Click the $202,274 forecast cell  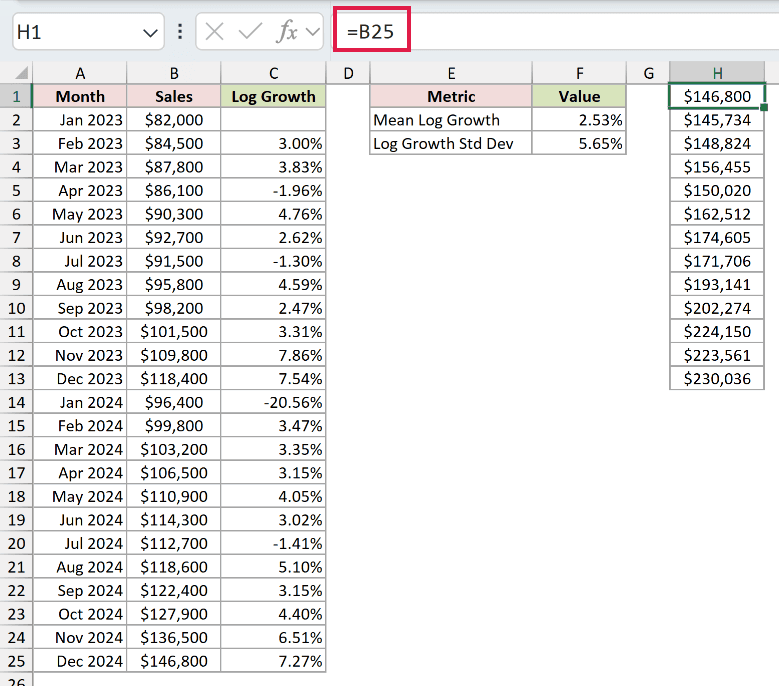pos(717,308)
